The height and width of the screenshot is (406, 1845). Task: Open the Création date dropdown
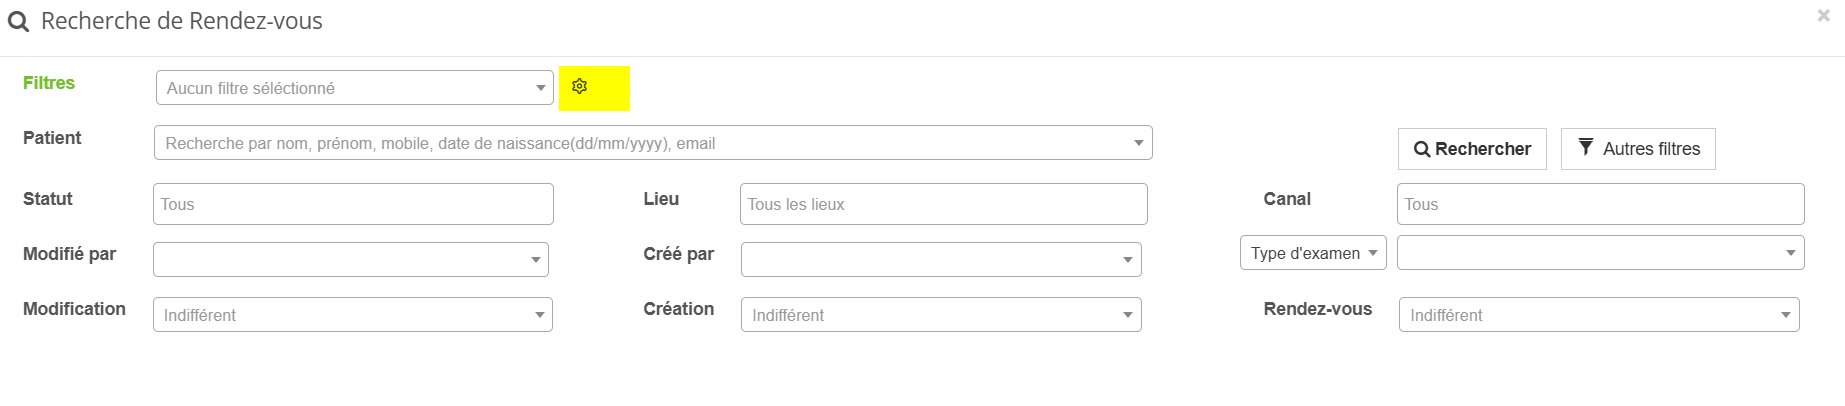(x=940, y=315)
